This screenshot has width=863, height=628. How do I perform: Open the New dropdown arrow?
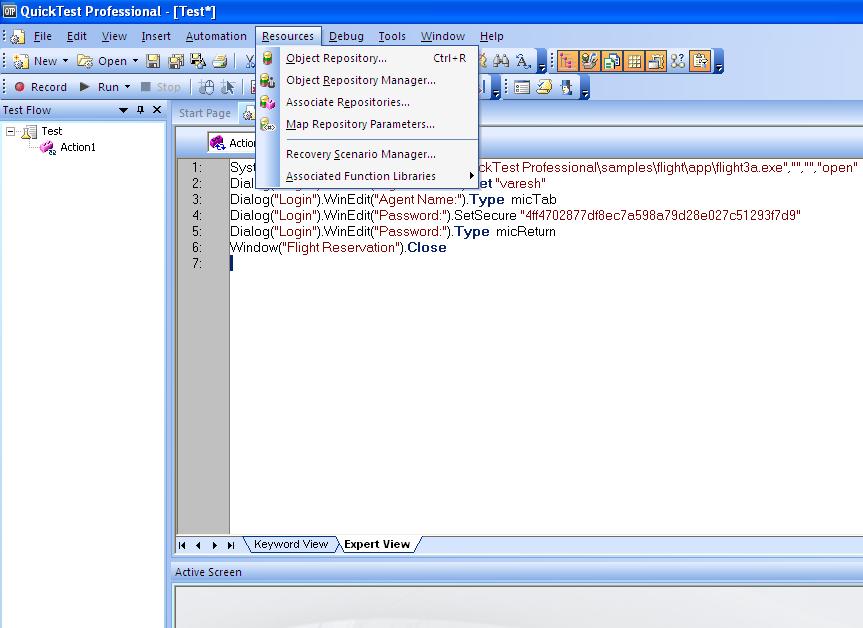pos(65,61)
